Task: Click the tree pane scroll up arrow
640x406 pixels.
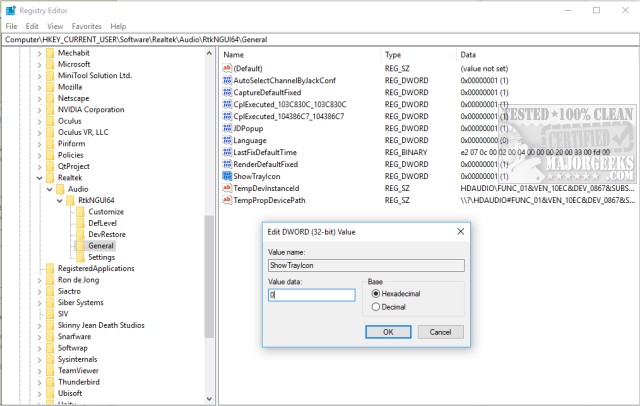Action: [209, 53]
